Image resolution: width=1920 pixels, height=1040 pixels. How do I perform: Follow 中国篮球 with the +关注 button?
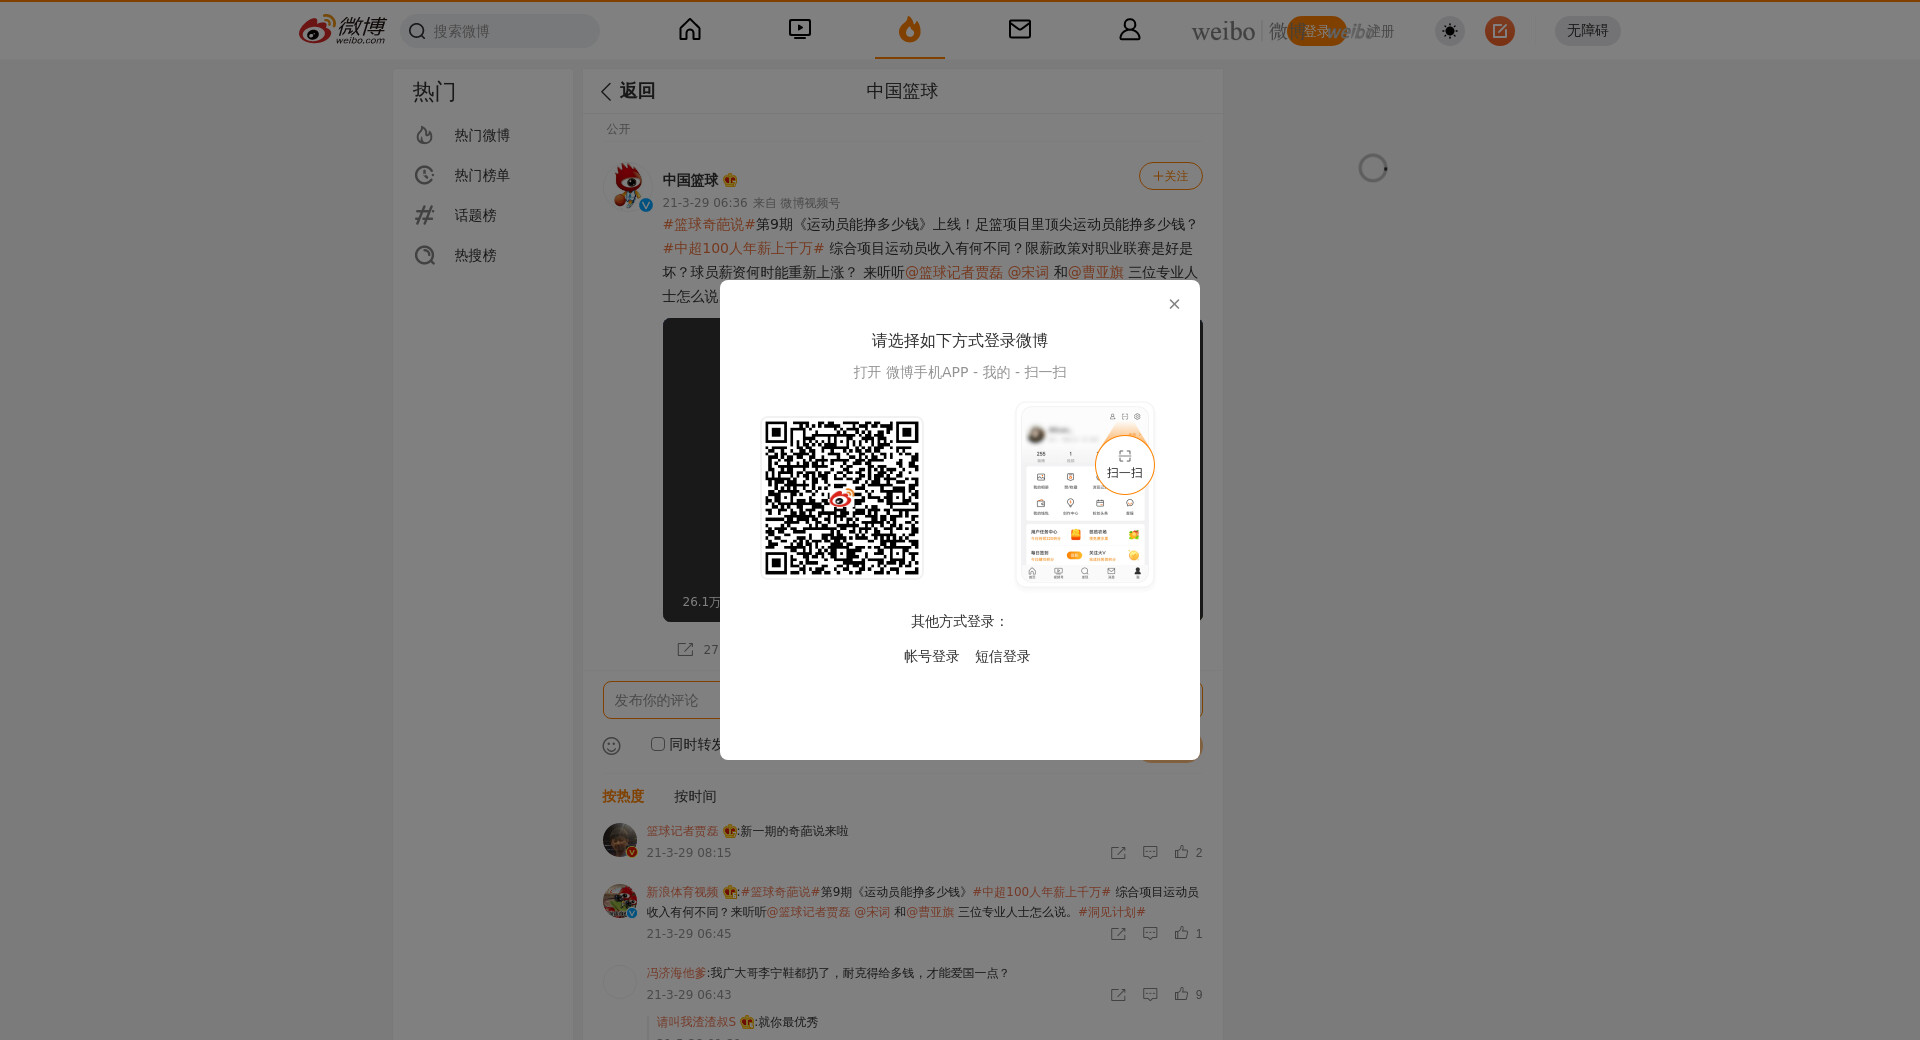click(x=1171, y=176)
